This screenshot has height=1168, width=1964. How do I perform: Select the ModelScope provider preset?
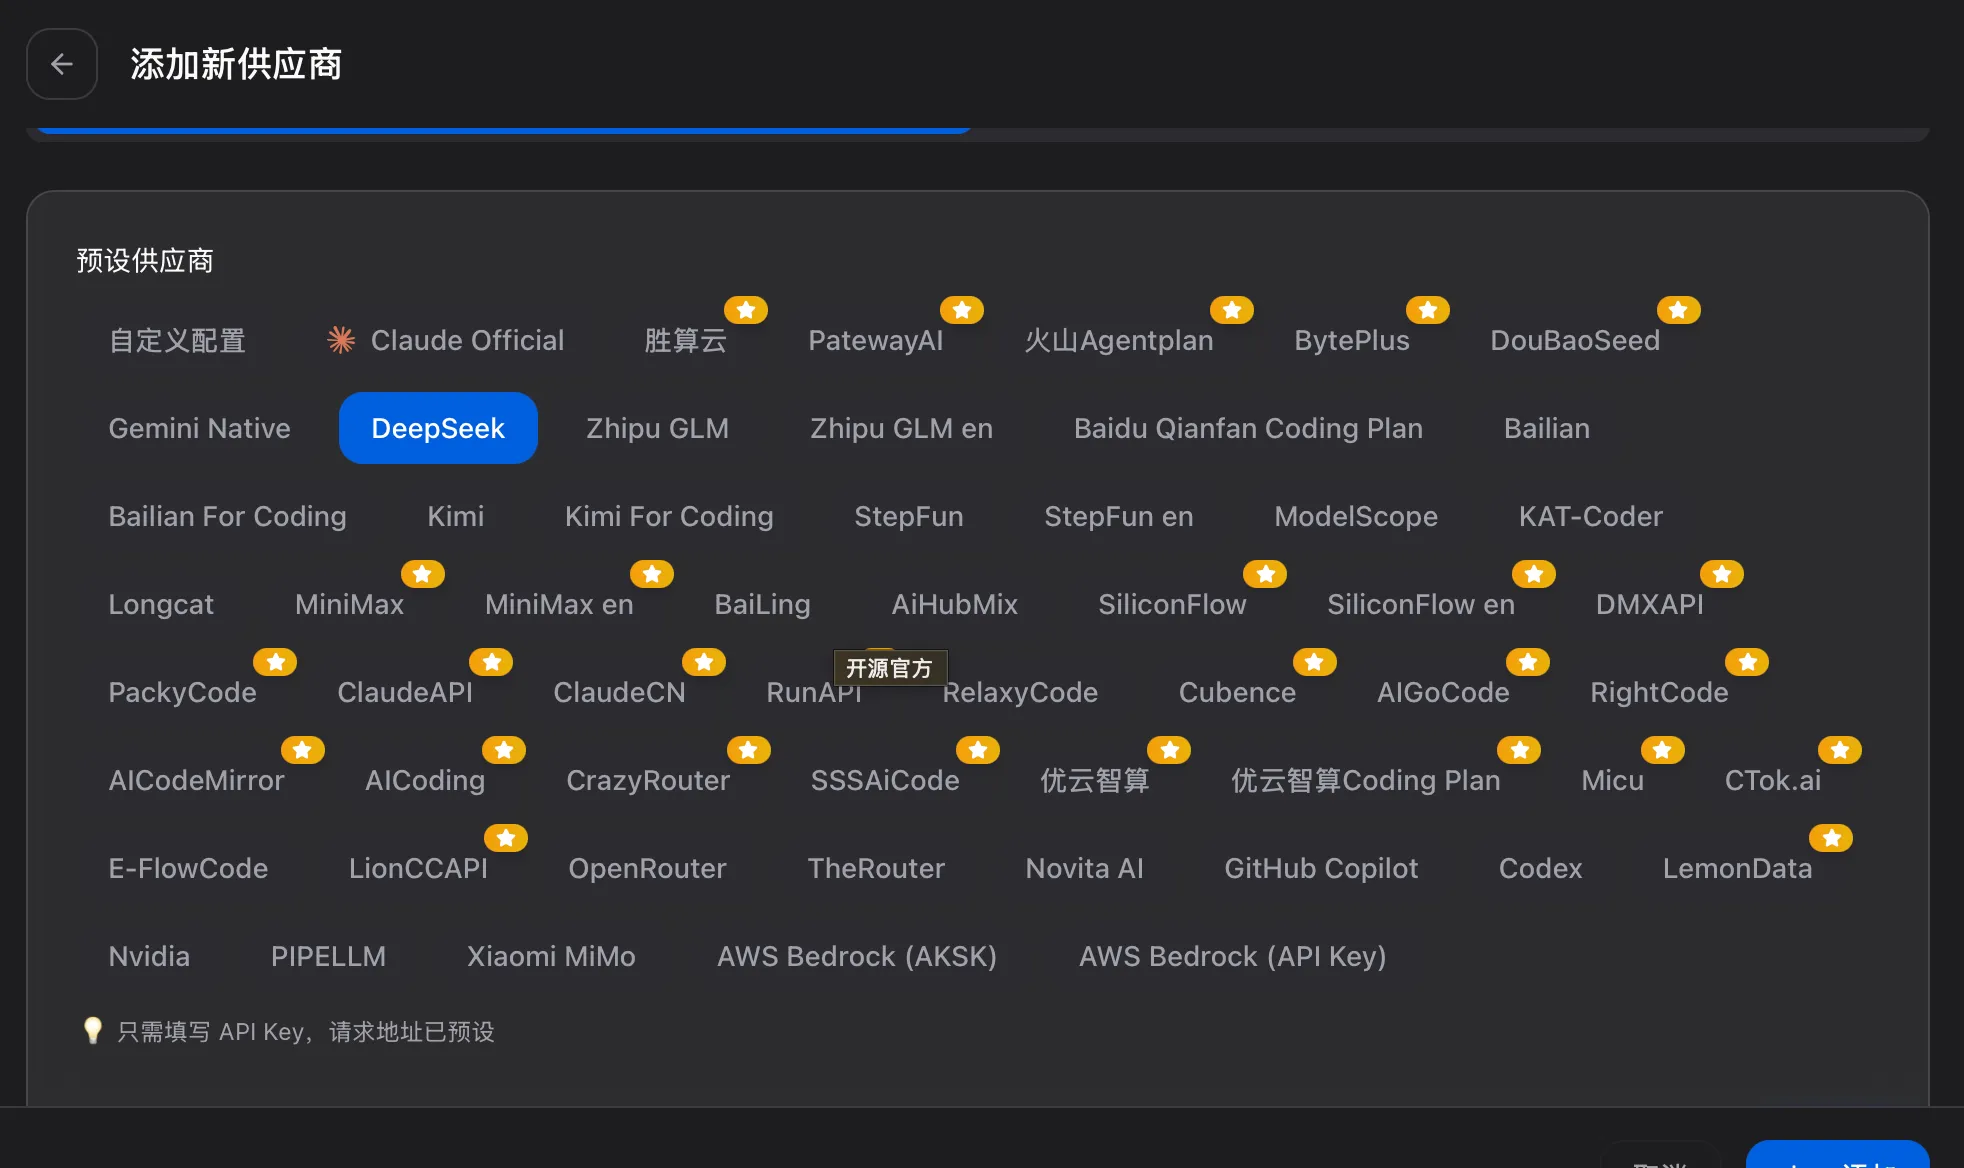coord(1356,516)
